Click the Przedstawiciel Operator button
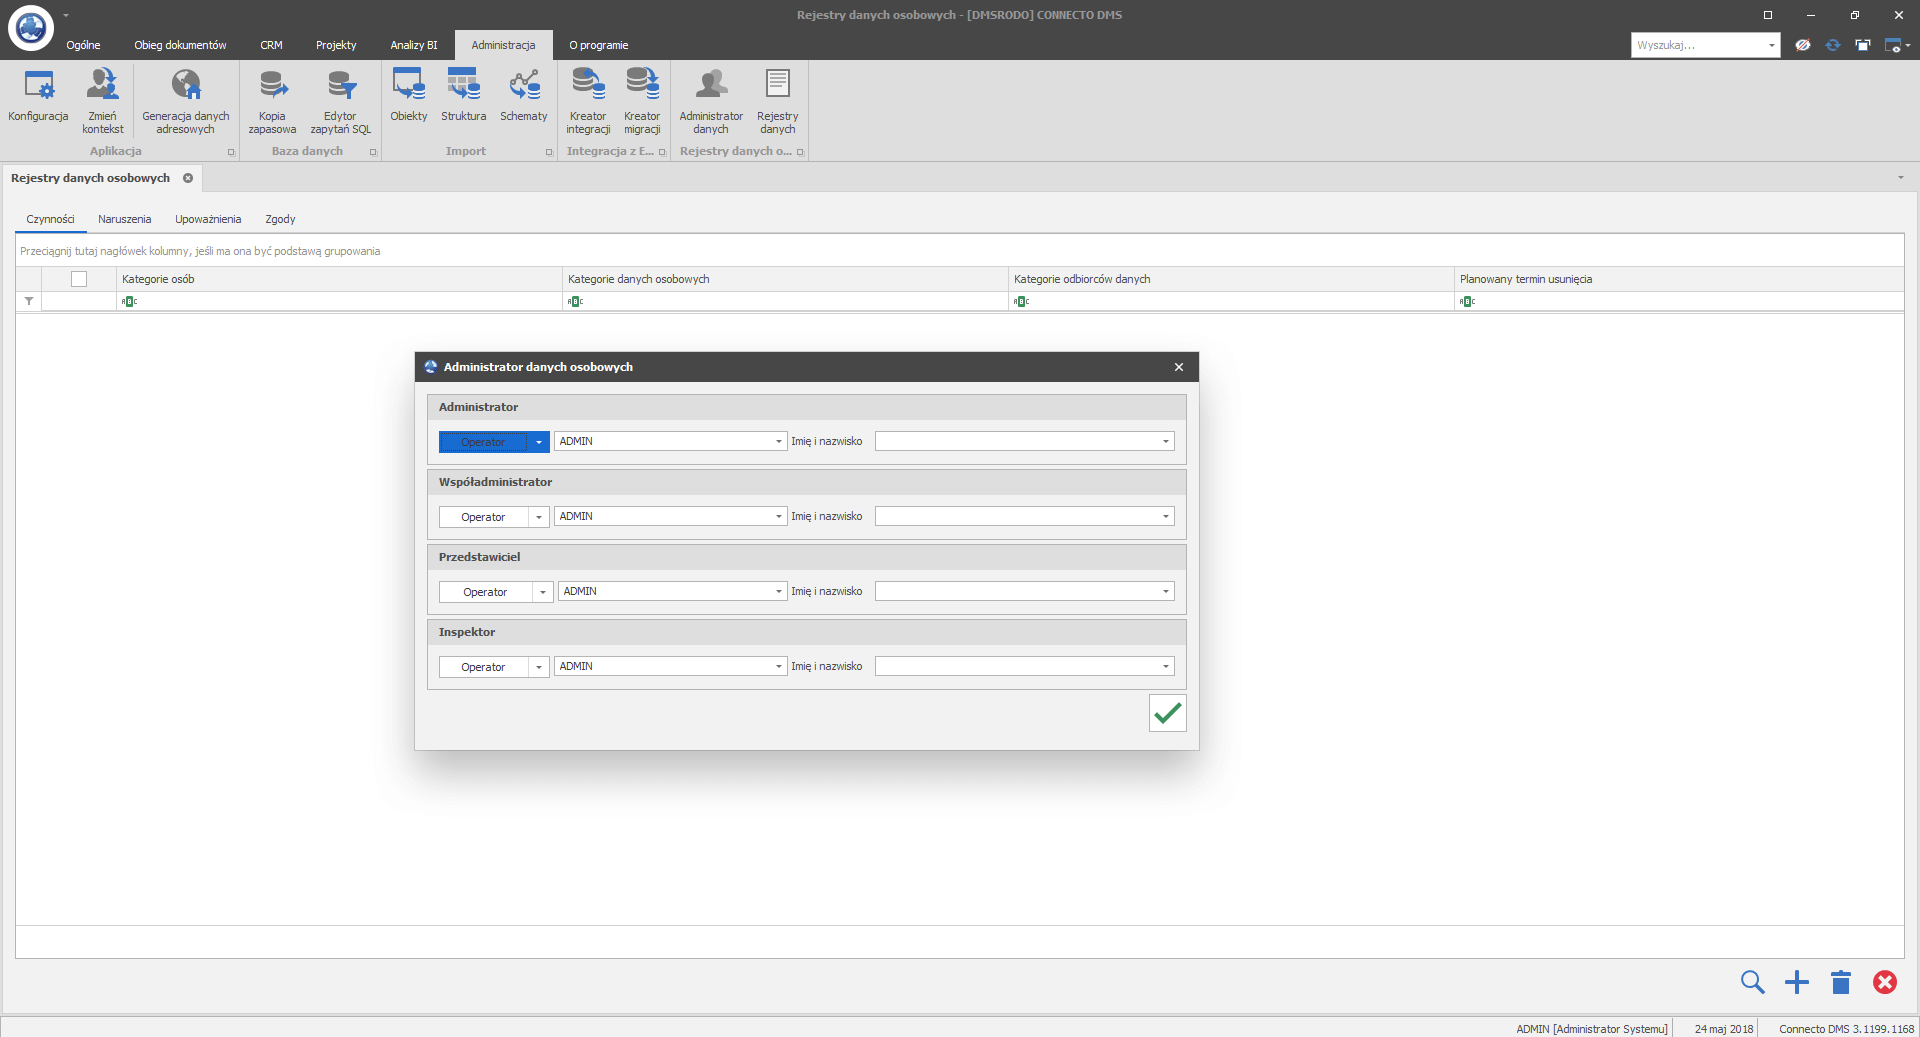 click(485, 592)
